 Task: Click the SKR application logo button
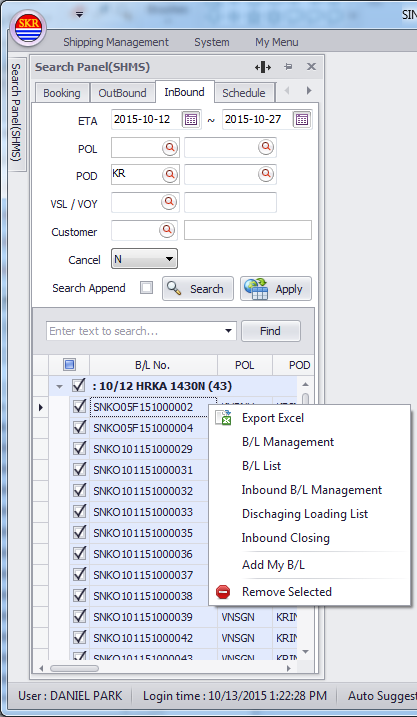tap(28, 28)
